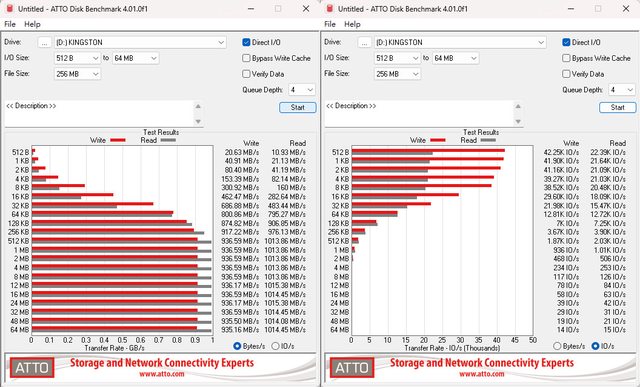Open the (D:) KINGSTON drive dropdown on left

coord(140,42)
